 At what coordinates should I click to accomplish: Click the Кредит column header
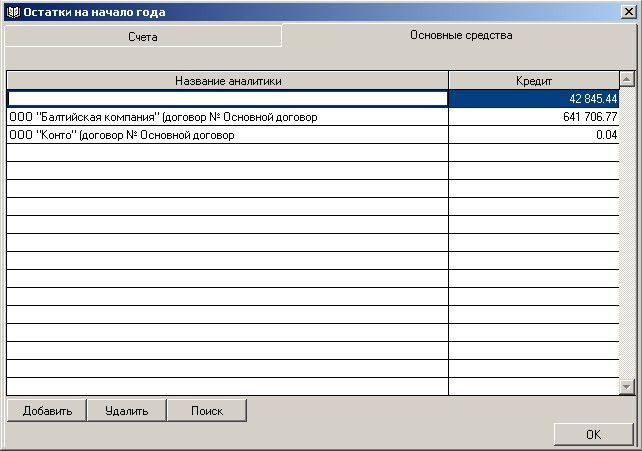point(534,80)
